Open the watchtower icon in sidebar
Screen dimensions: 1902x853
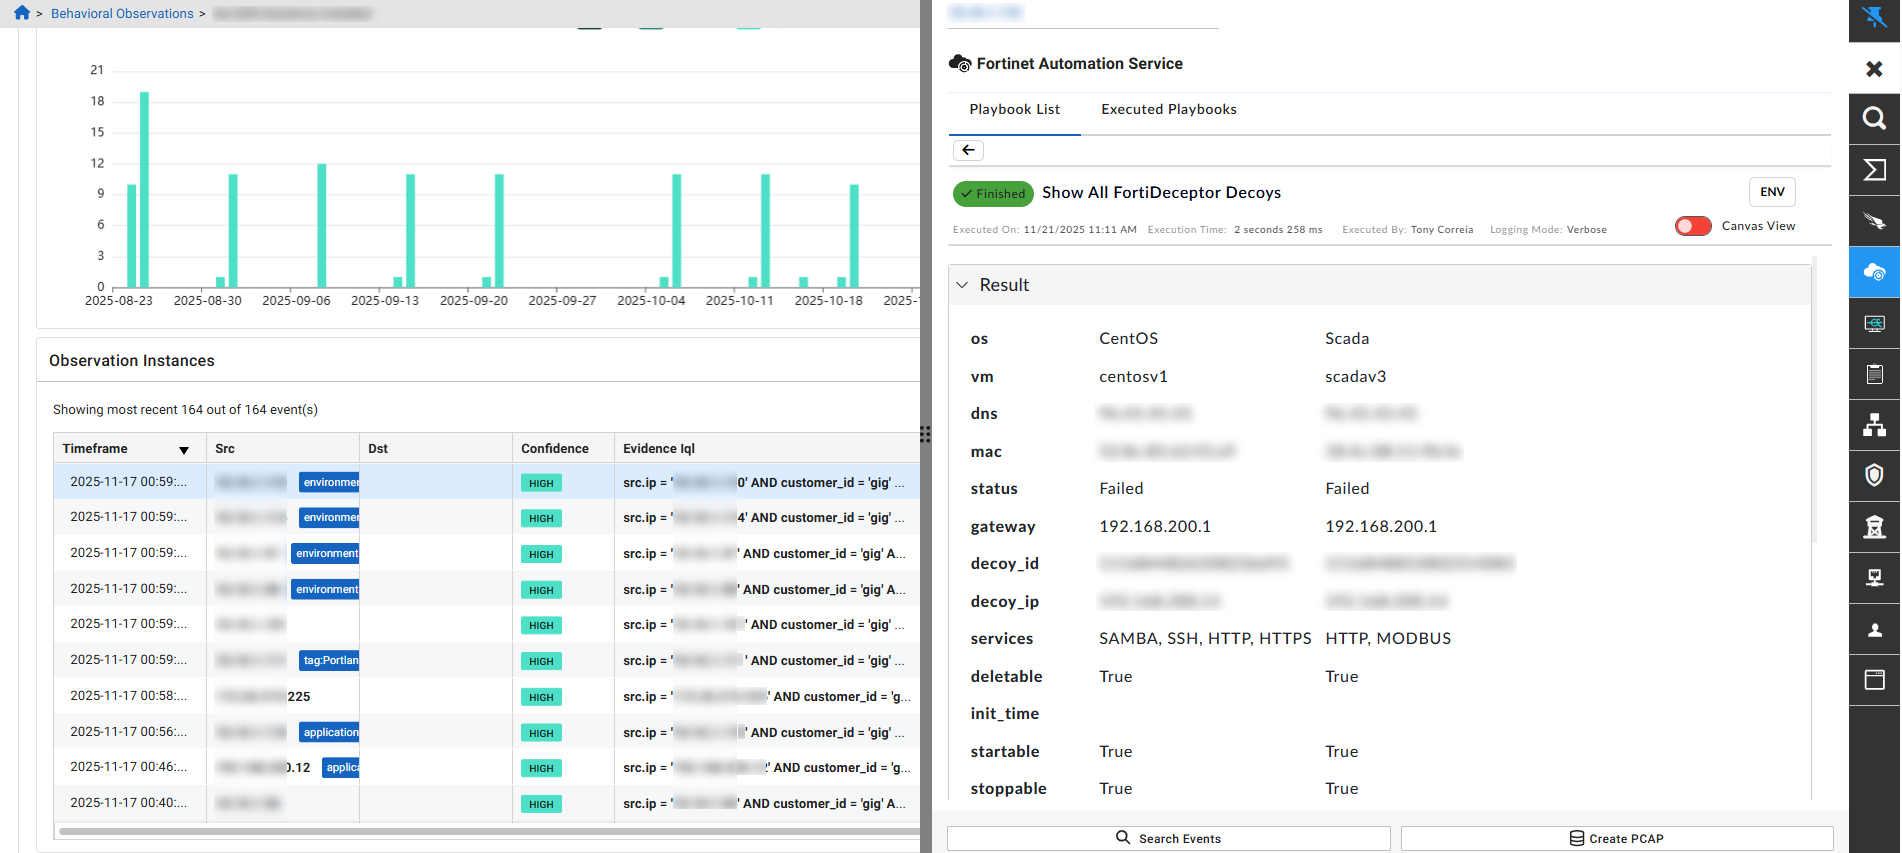pos(1874,527)
